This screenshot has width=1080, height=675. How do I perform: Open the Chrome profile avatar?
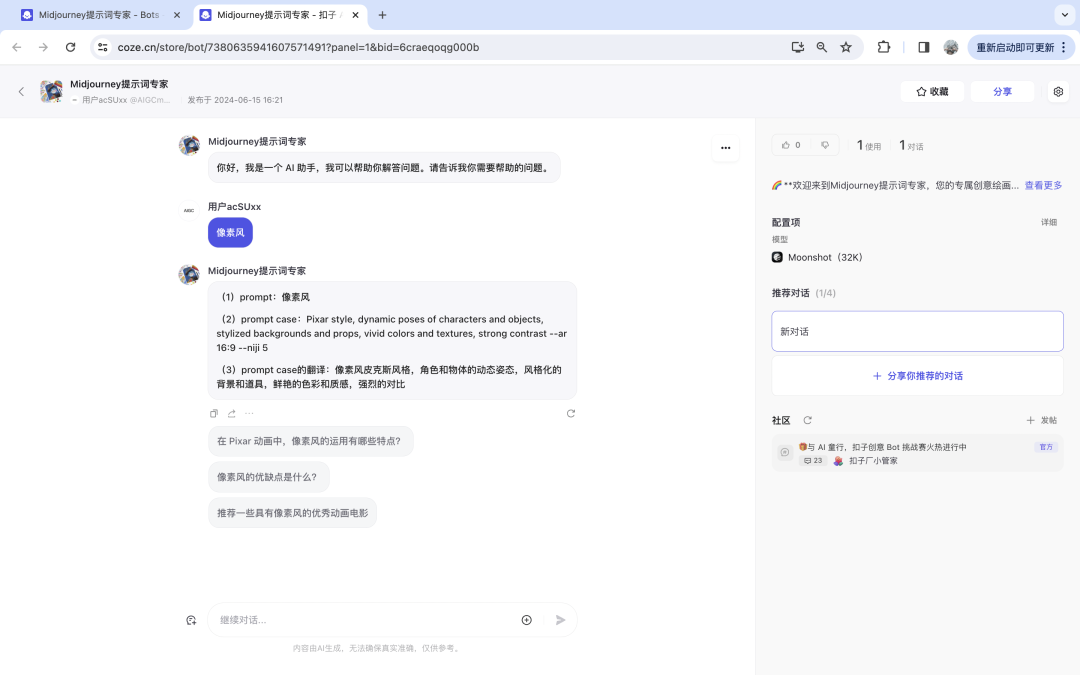(x=951, y=47)
